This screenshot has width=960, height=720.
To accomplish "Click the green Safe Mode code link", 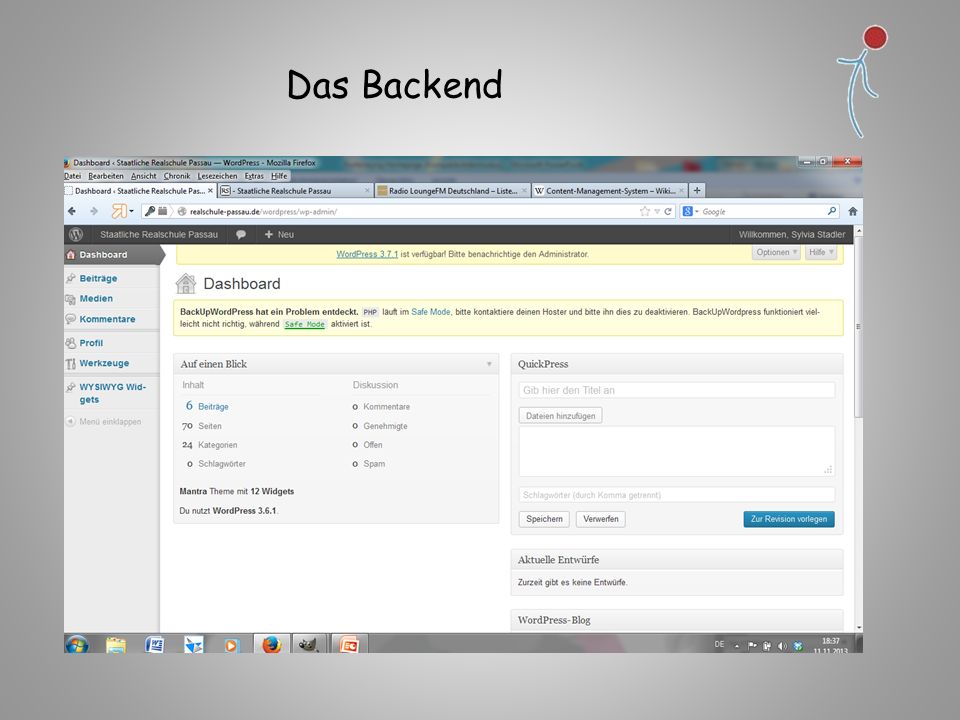I will (305, 324).
